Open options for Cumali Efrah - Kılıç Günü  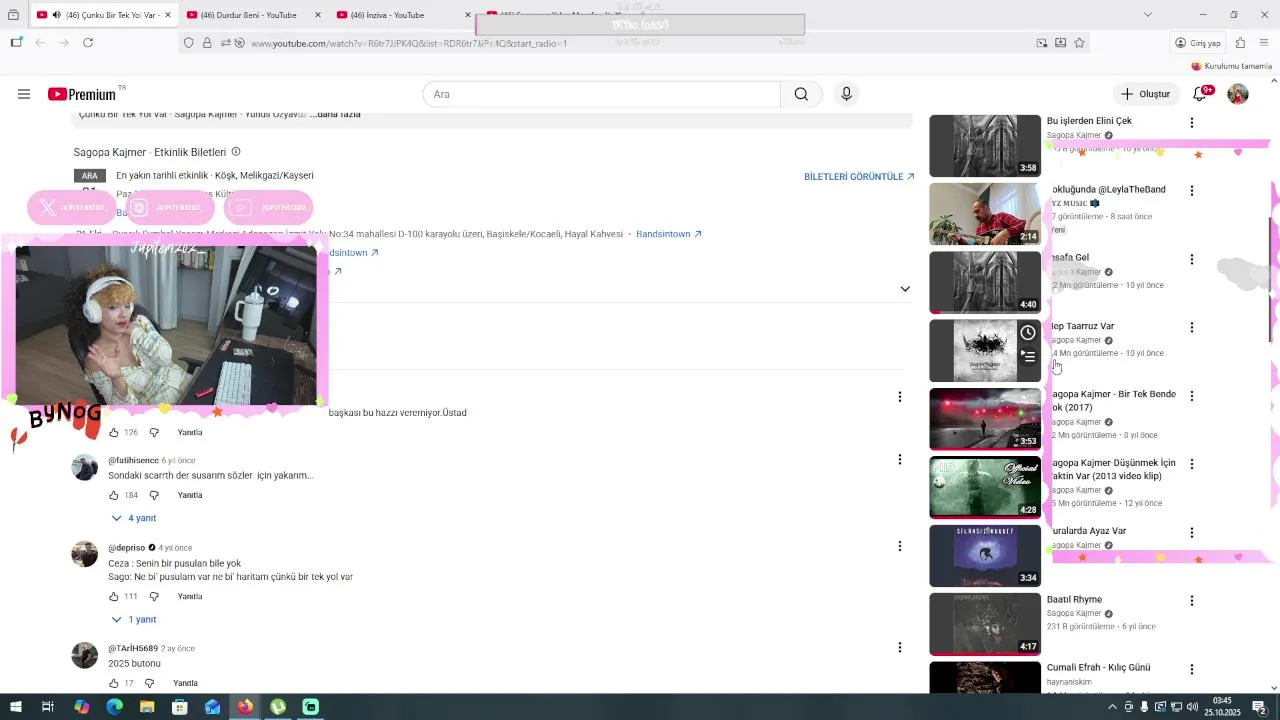[1191, 669]
